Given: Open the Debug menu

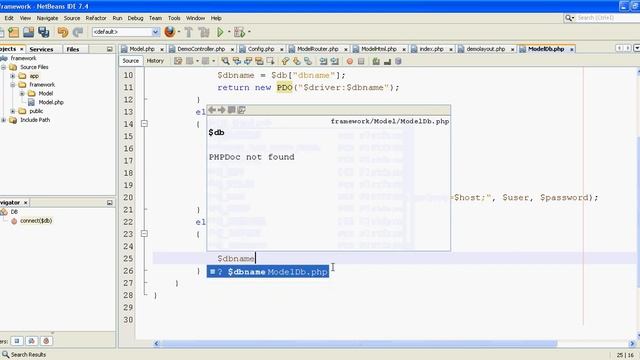Looking at the screenshot, I should (x=135, y=18).
